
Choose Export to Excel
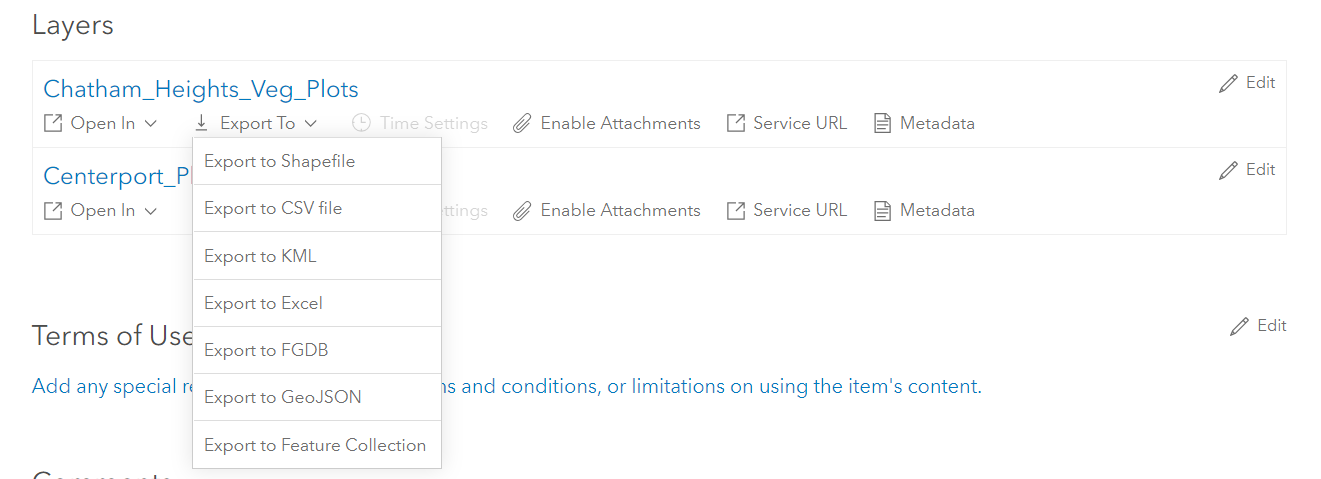tap(263, 303)
